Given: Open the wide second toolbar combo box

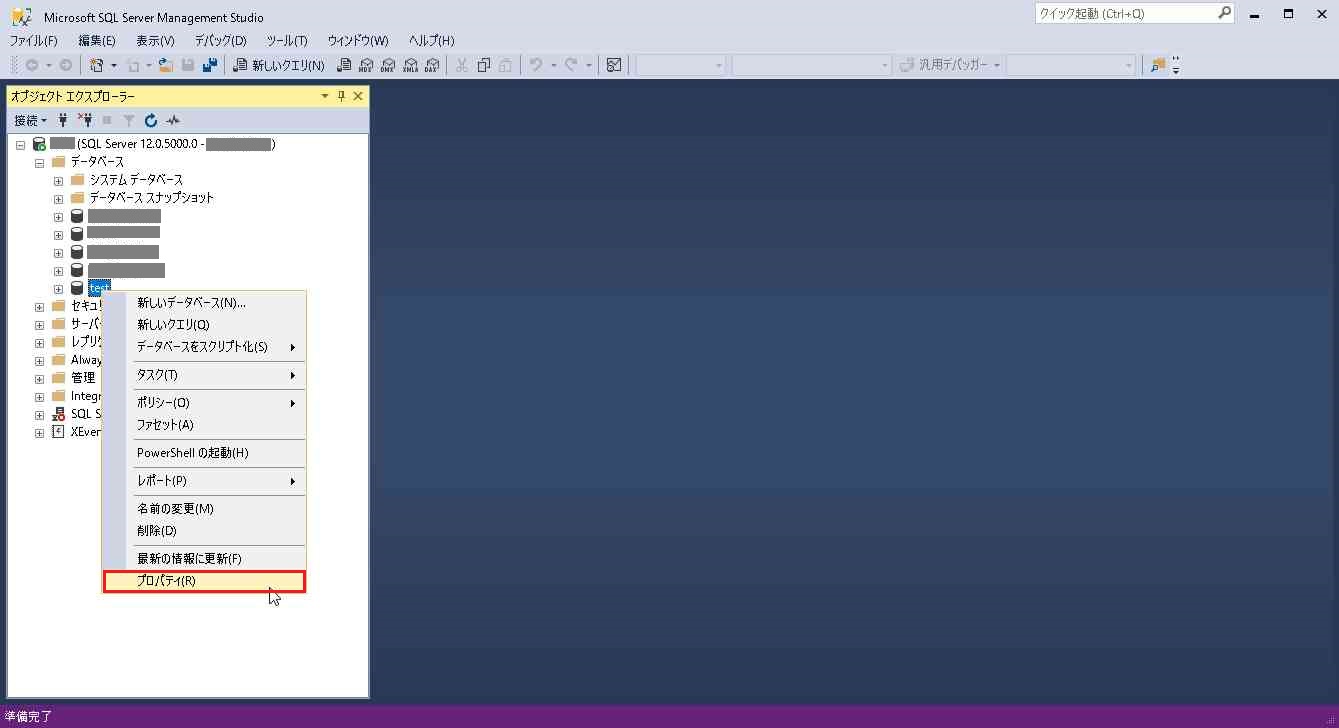Looking at the screenshot, I should pos(811,65).
